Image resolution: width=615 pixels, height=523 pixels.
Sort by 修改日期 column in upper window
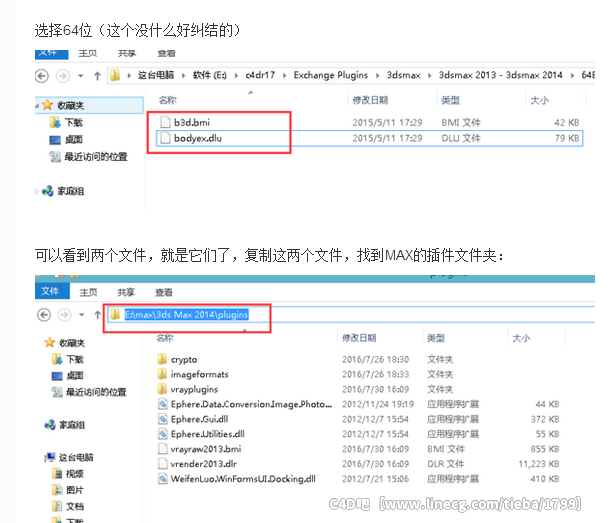coord(370,100)
